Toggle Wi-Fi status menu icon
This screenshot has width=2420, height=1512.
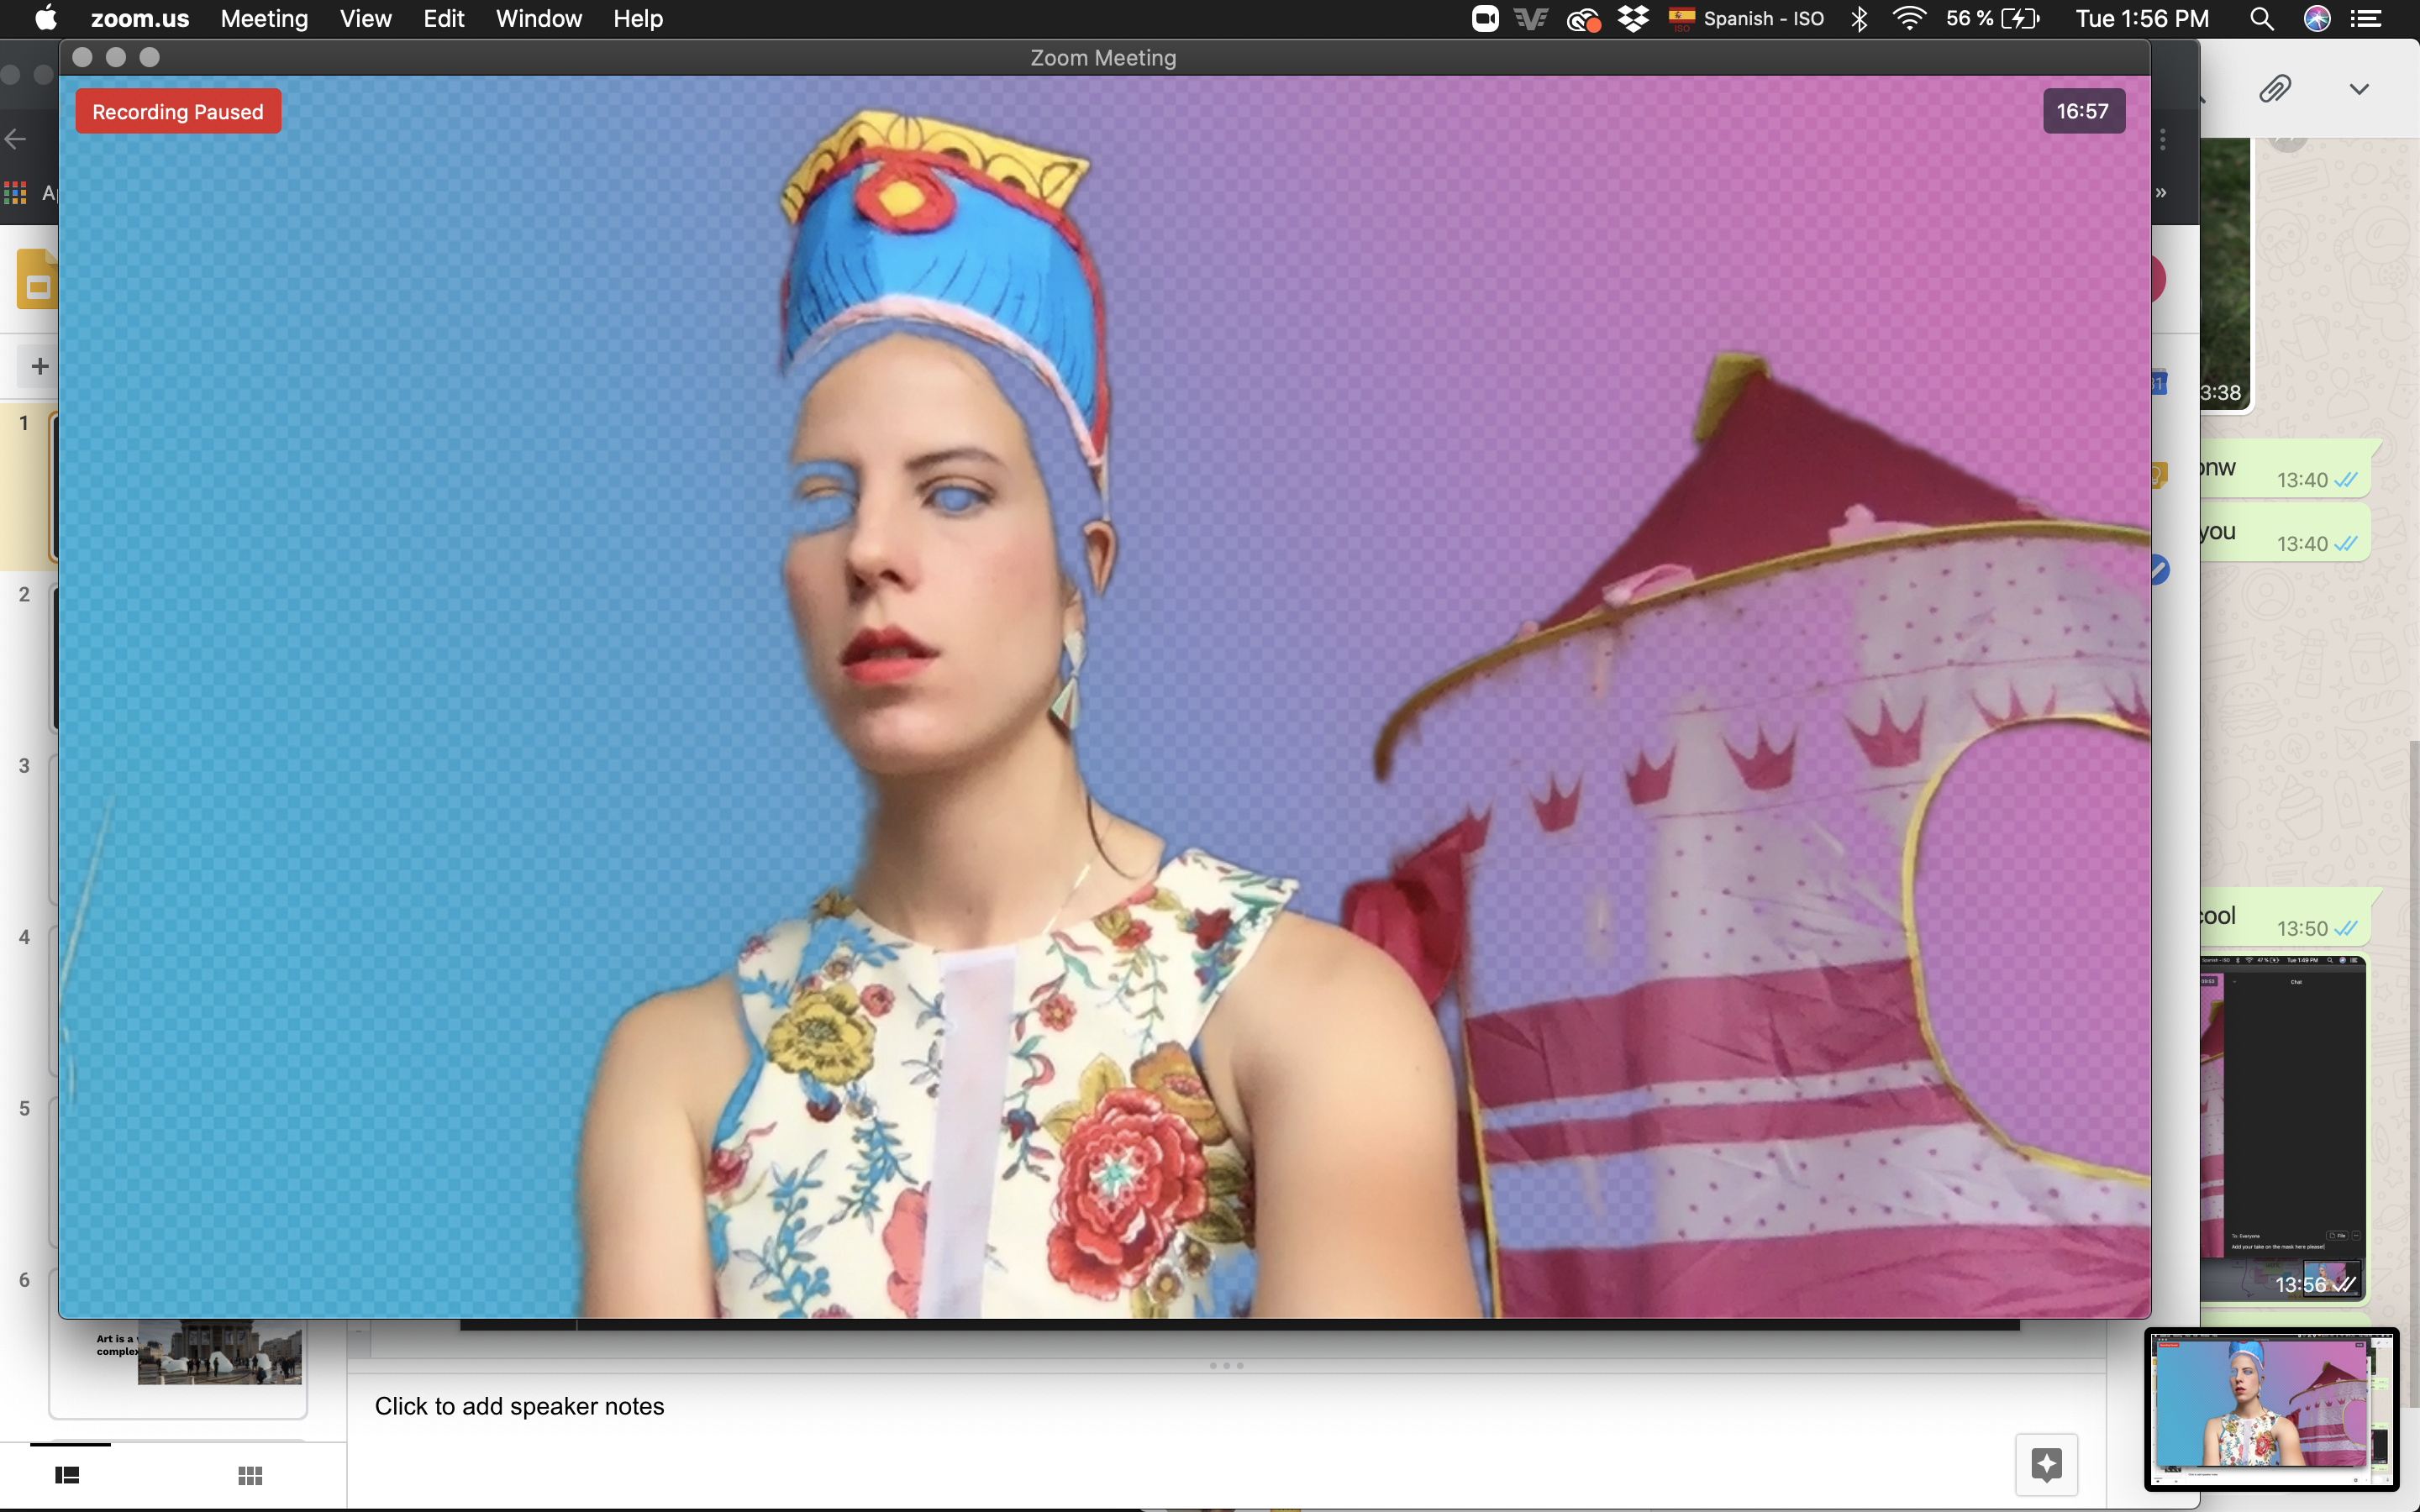pos(1909,19)
